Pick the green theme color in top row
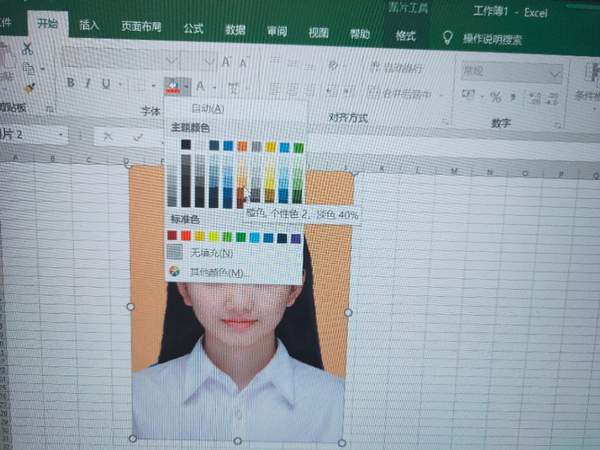 point(298,147)
